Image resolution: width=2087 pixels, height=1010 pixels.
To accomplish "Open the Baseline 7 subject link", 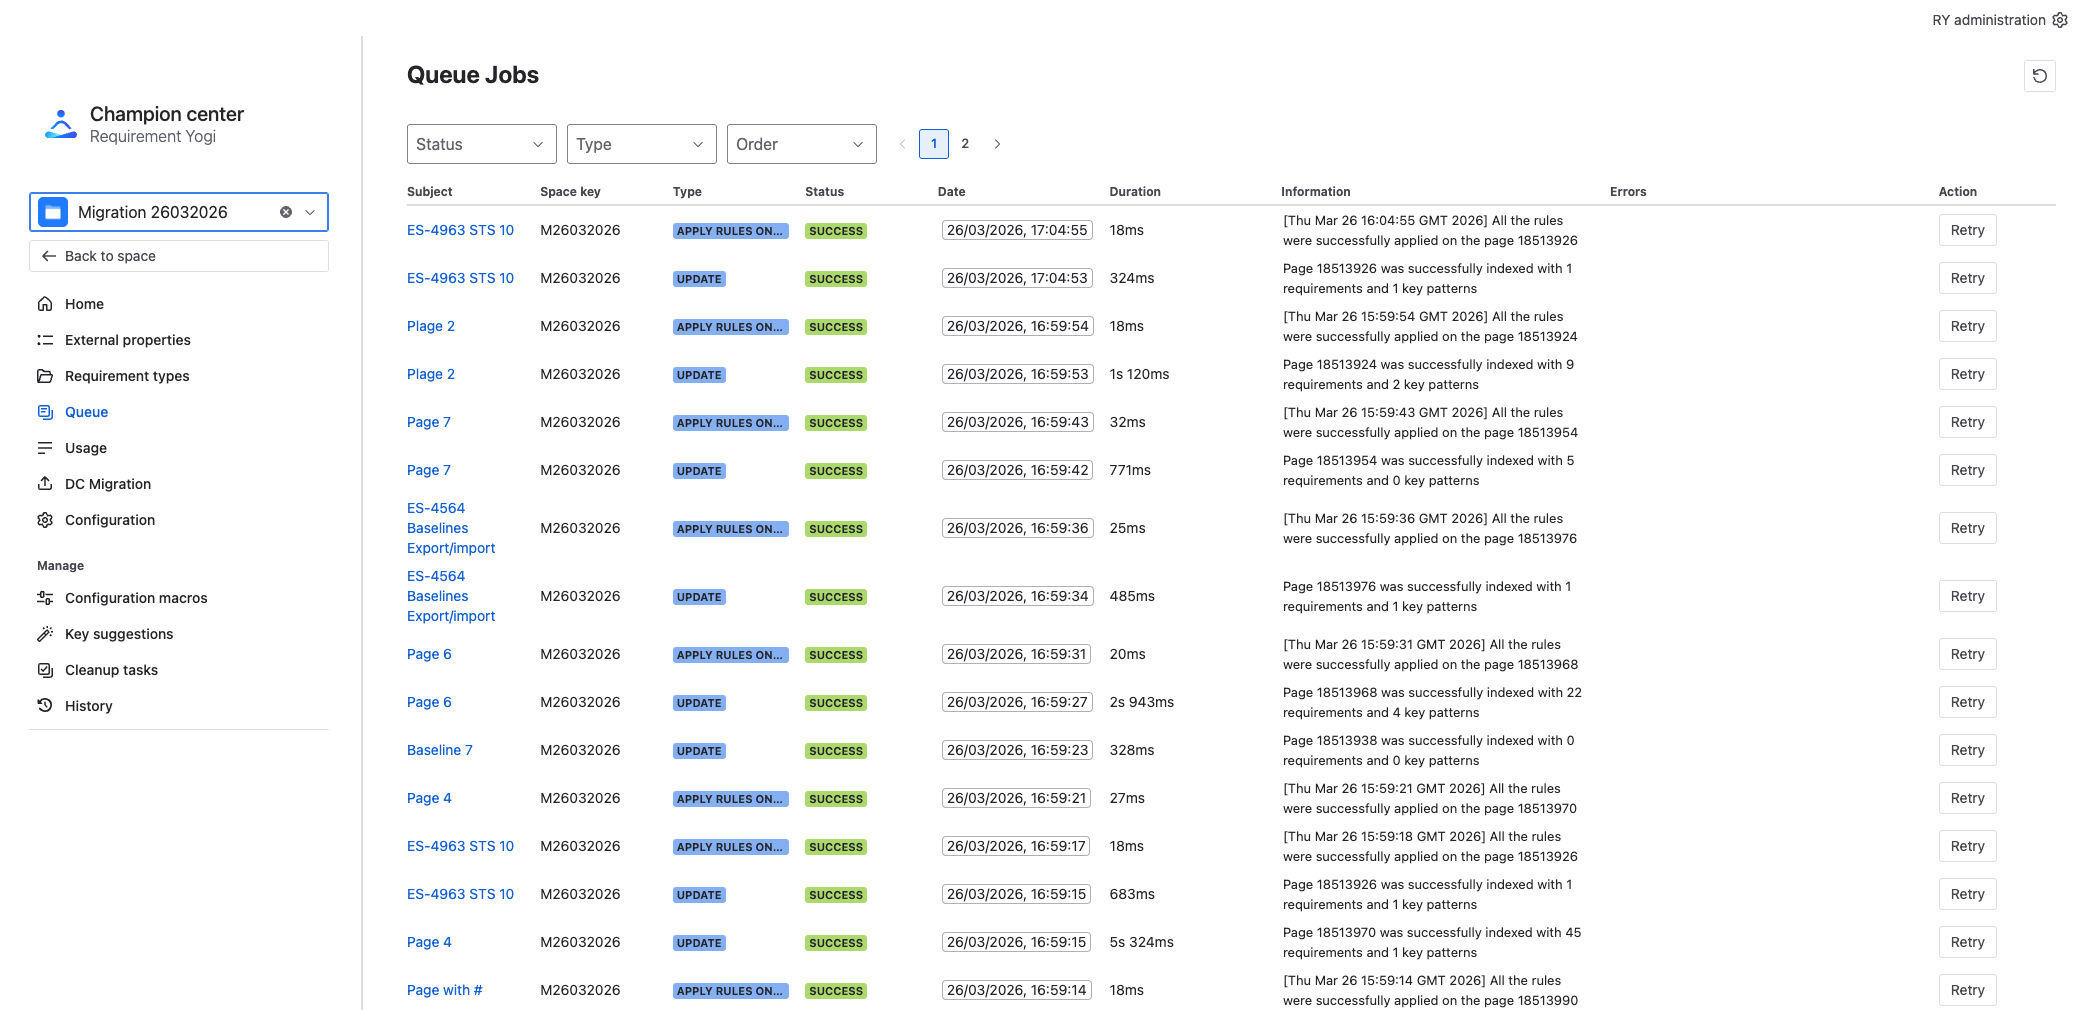I will [439, 750].
